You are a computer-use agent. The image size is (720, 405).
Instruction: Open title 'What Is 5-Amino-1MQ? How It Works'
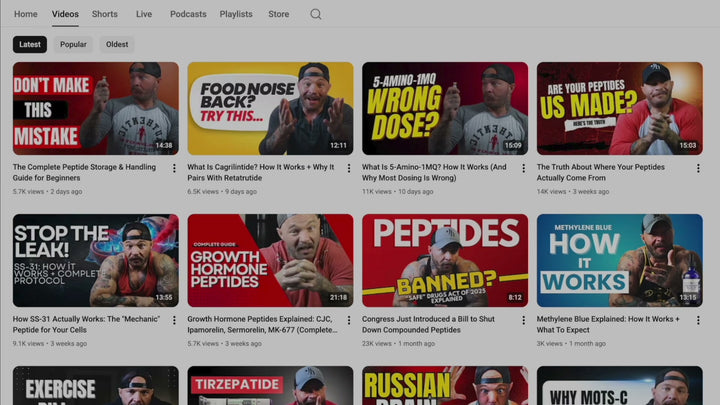tap(434, 172)
